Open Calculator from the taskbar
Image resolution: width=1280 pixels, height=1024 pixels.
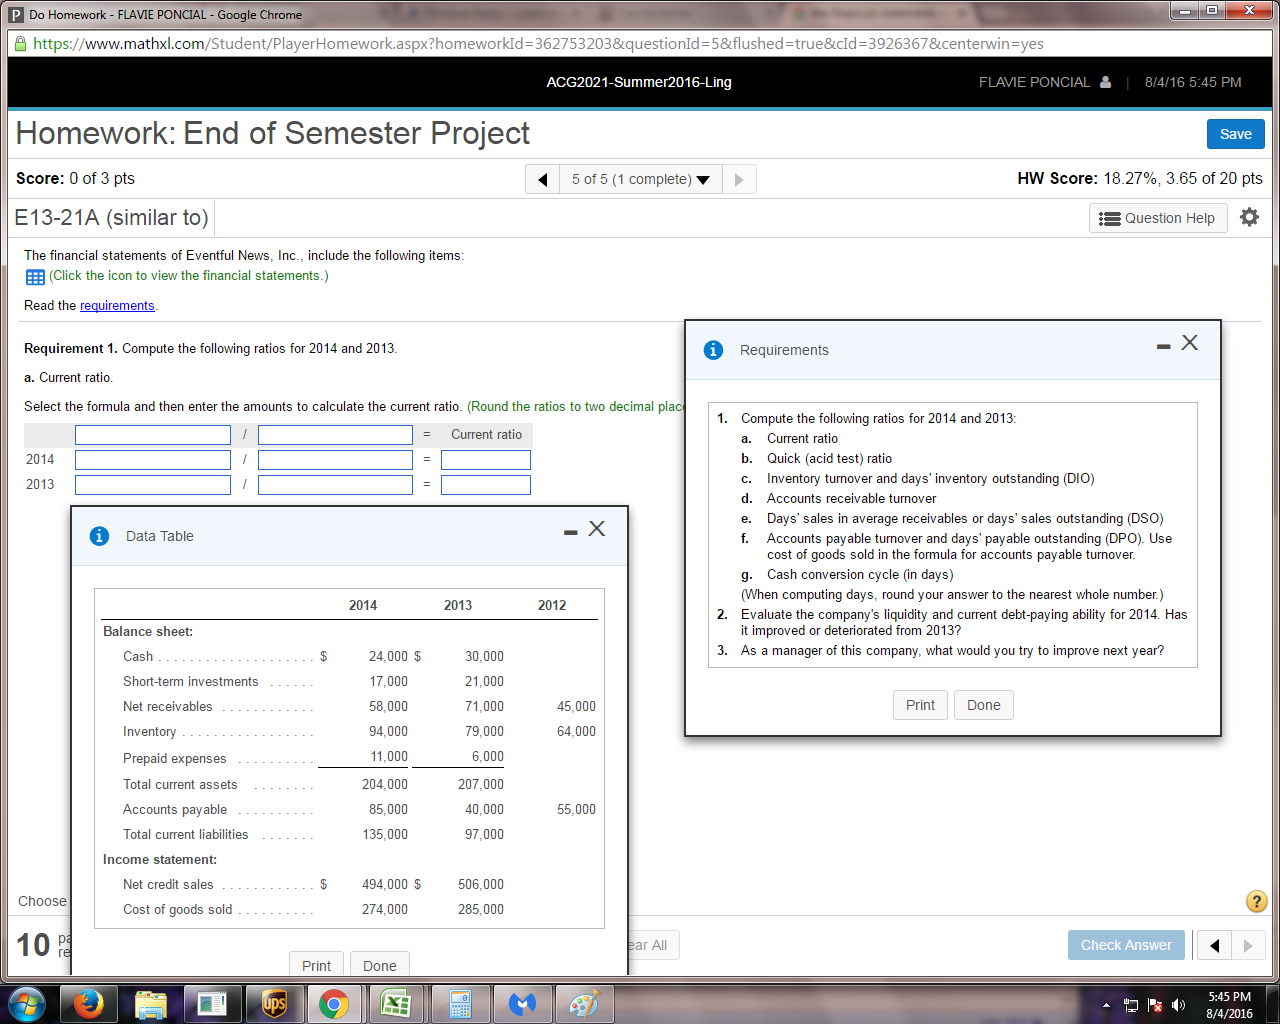(x=459, y=1003)
